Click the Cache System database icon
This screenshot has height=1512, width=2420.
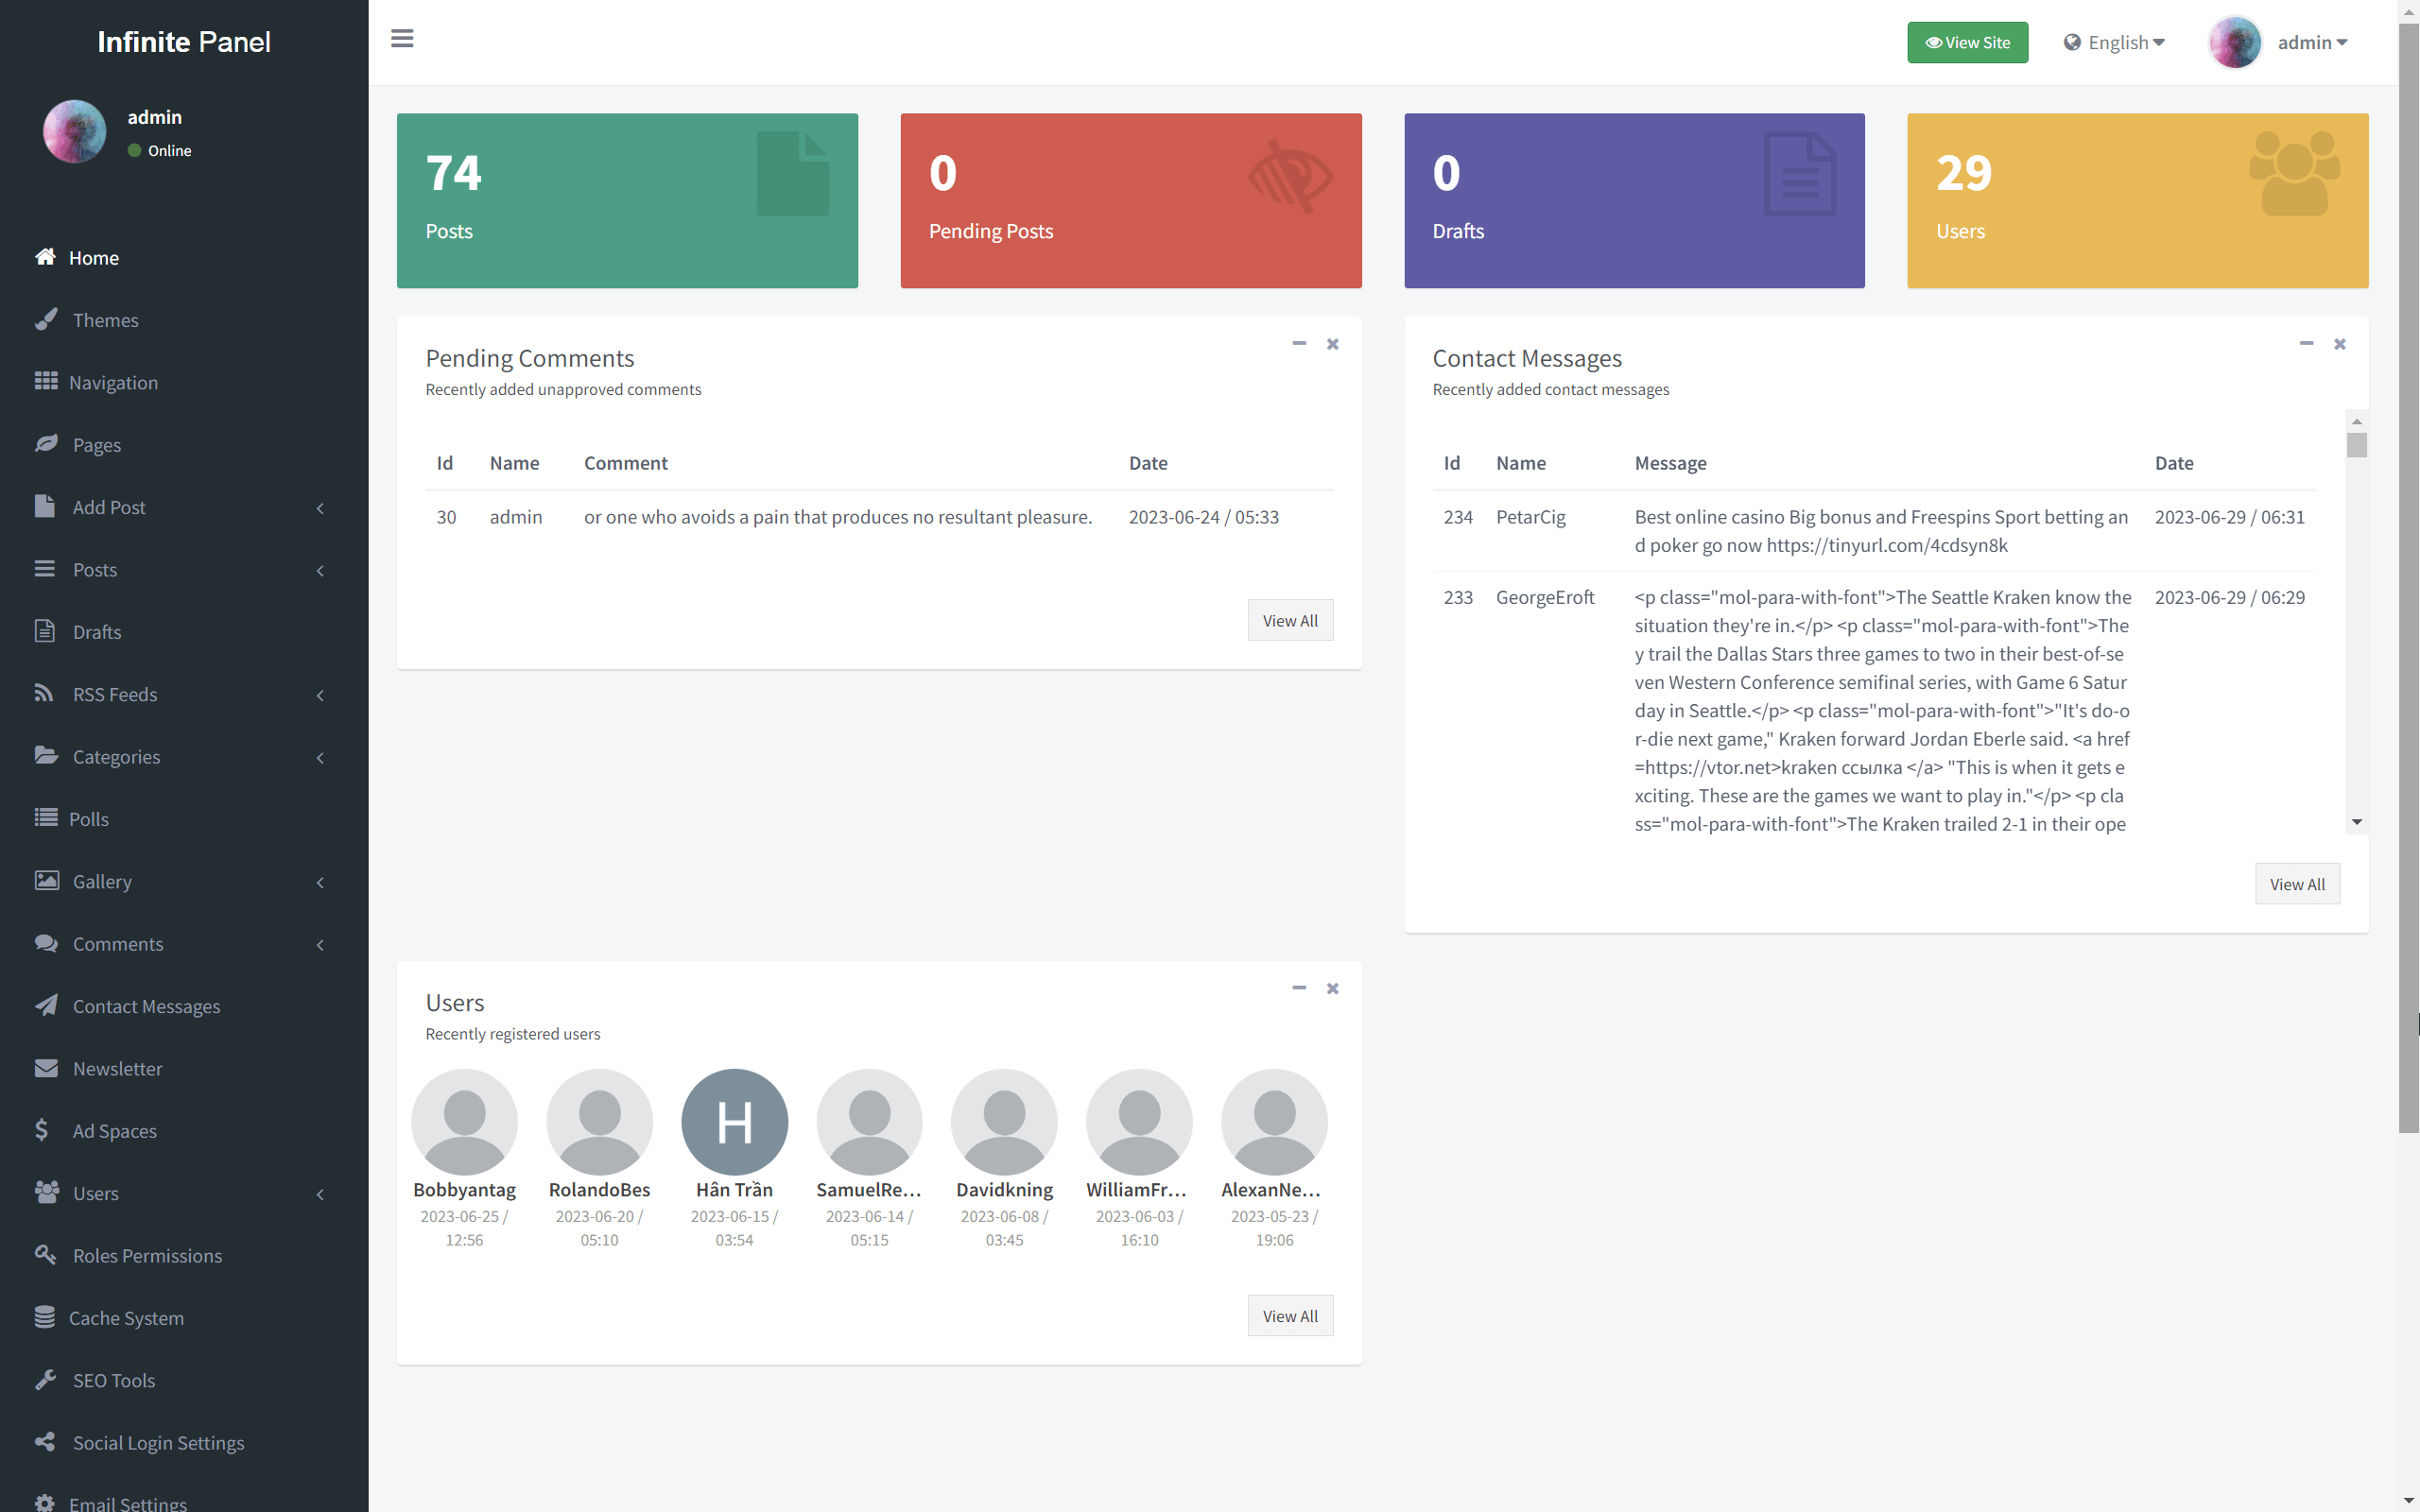(x=45, y=1317)
